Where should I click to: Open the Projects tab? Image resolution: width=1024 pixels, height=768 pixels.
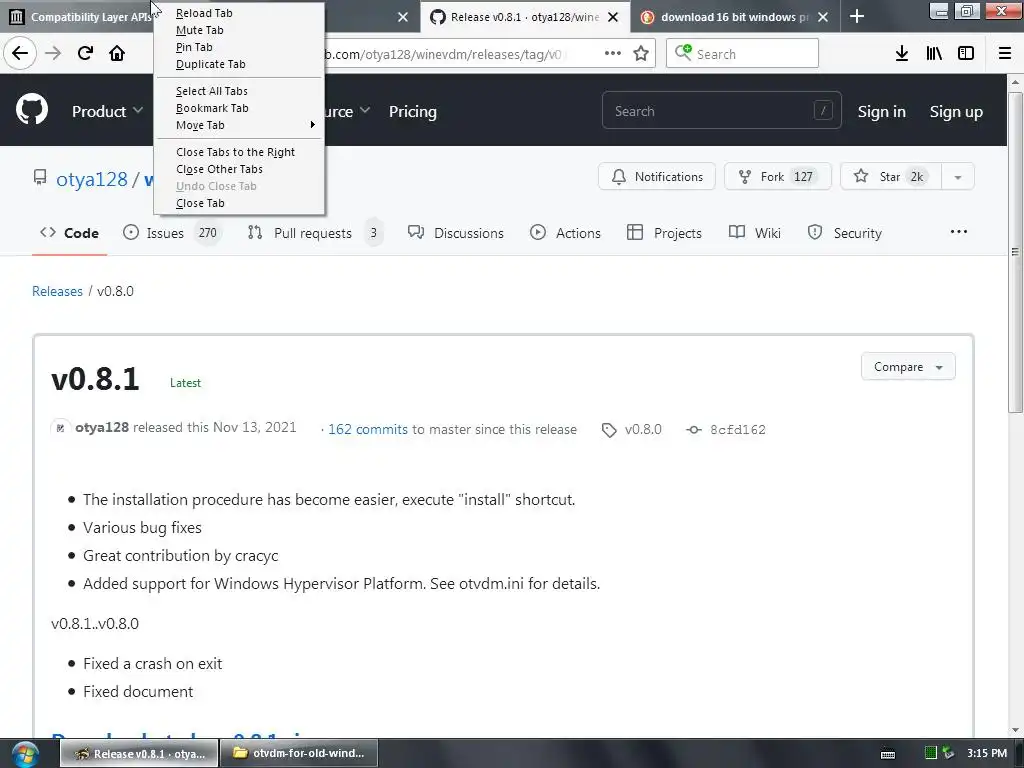coord(664,233)
